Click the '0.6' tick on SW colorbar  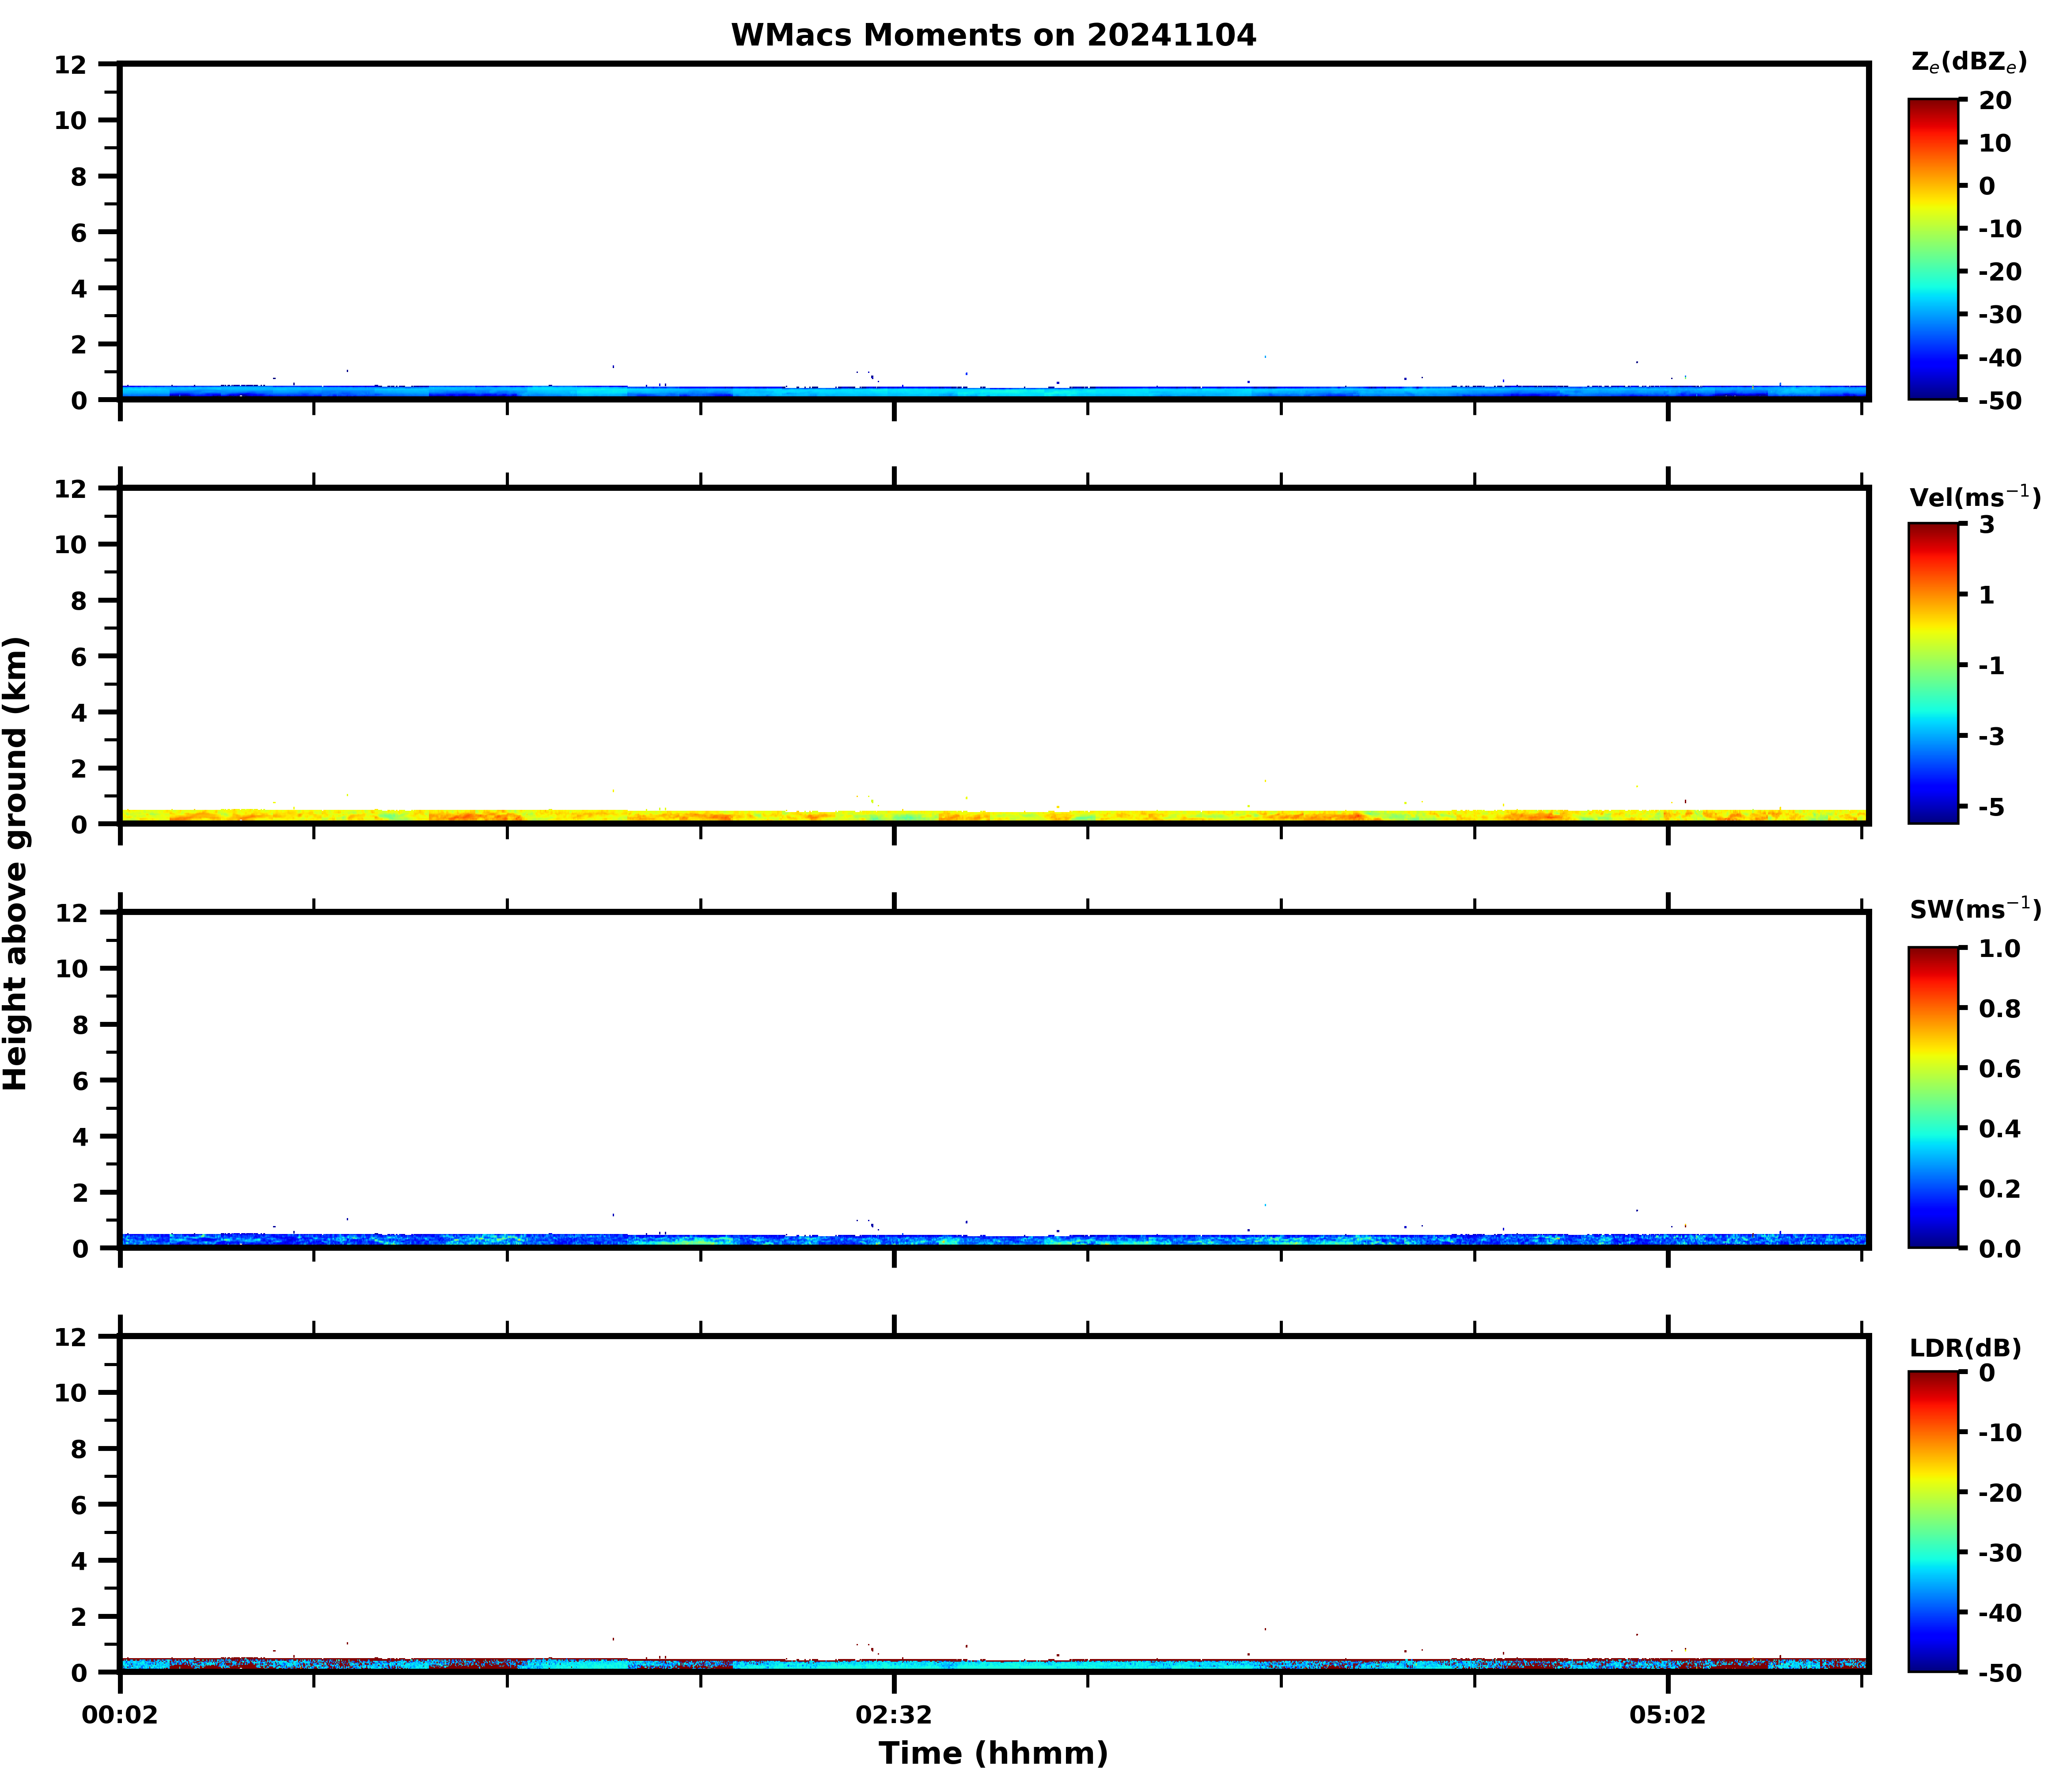(x=1999, y=1069)
